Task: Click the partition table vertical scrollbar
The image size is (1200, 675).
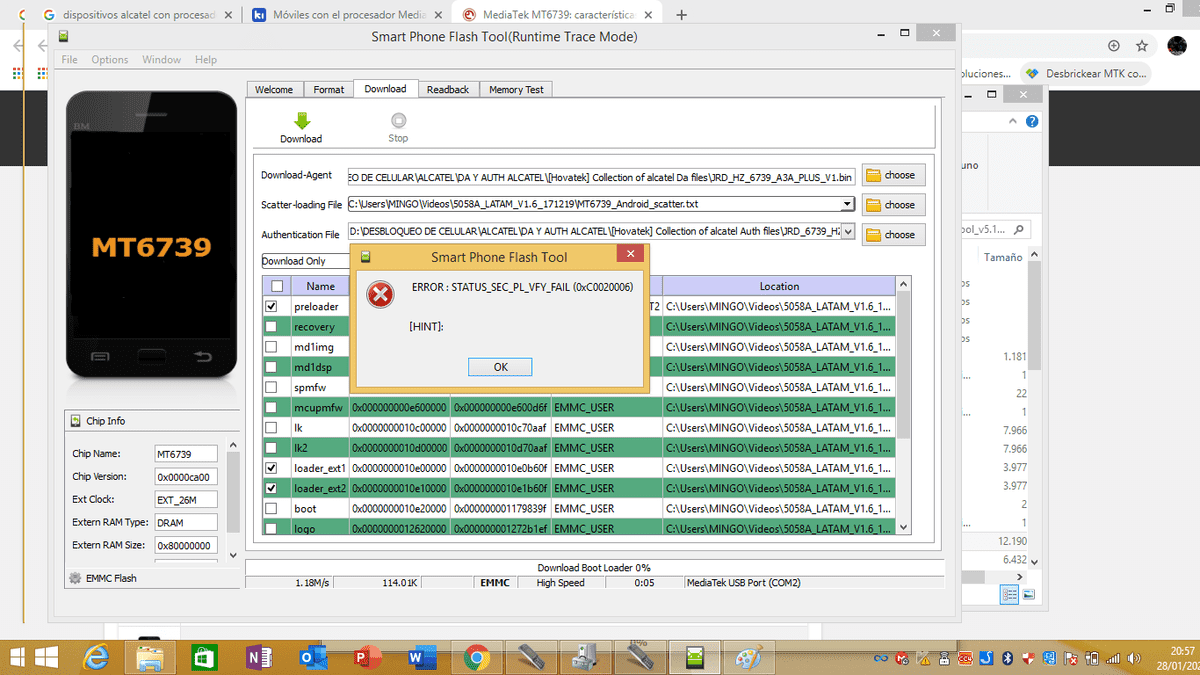Action: tap(904, 366)
